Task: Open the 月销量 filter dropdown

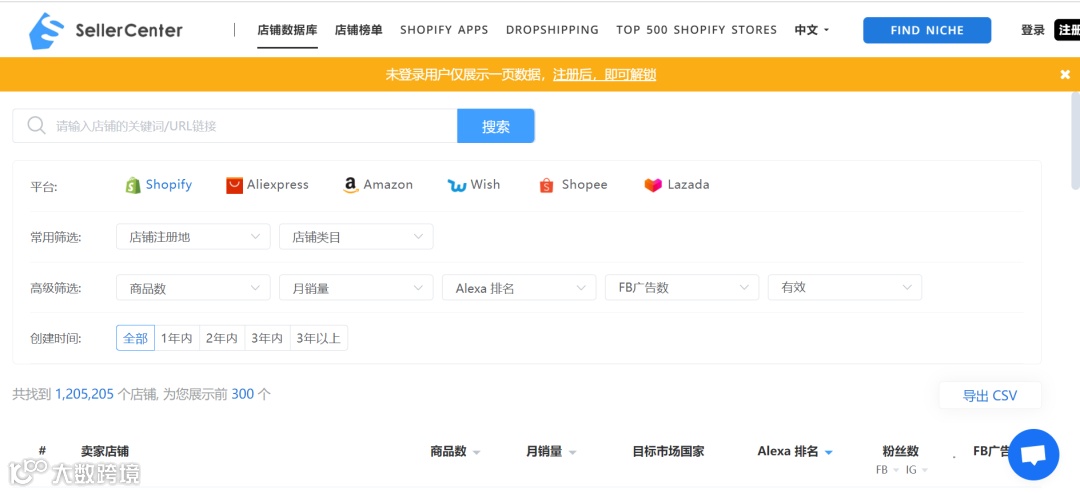Action: (356, 287)
